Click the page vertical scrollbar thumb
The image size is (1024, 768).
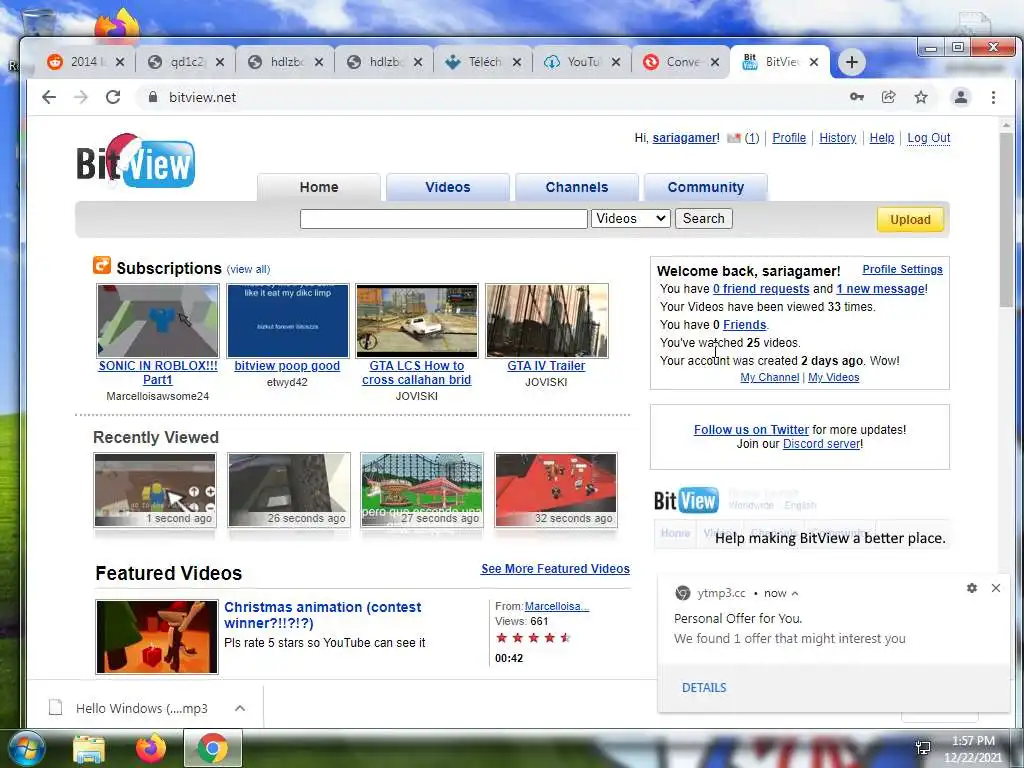(1006, 219)
